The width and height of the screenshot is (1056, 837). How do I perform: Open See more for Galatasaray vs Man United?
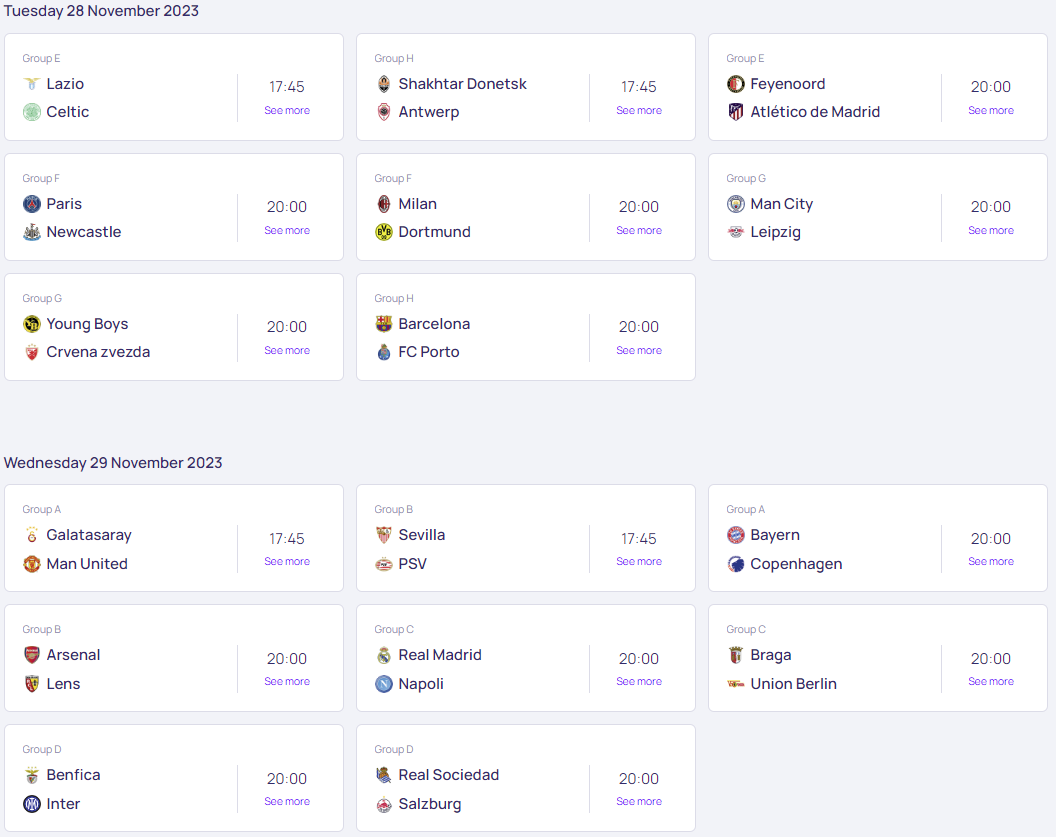[x=287, y=562]
